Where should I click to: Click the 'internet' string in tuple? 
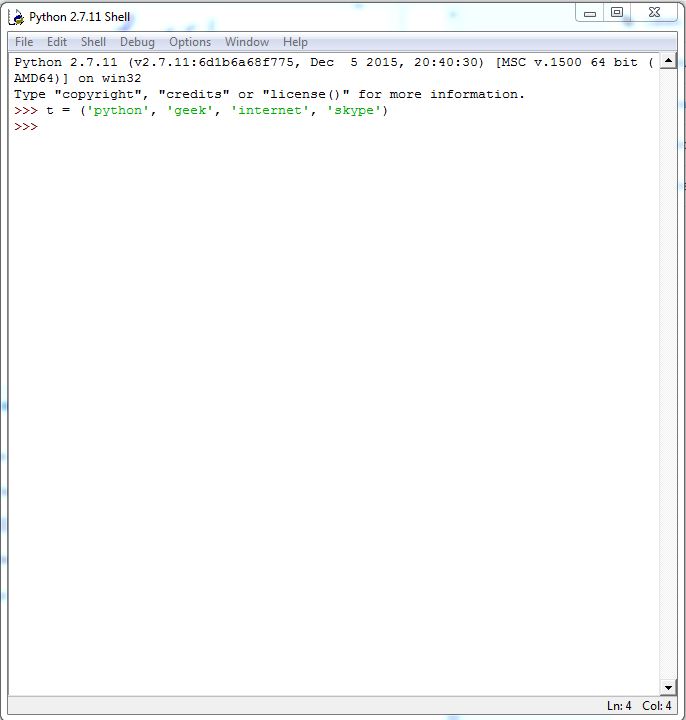coord(270,111)
